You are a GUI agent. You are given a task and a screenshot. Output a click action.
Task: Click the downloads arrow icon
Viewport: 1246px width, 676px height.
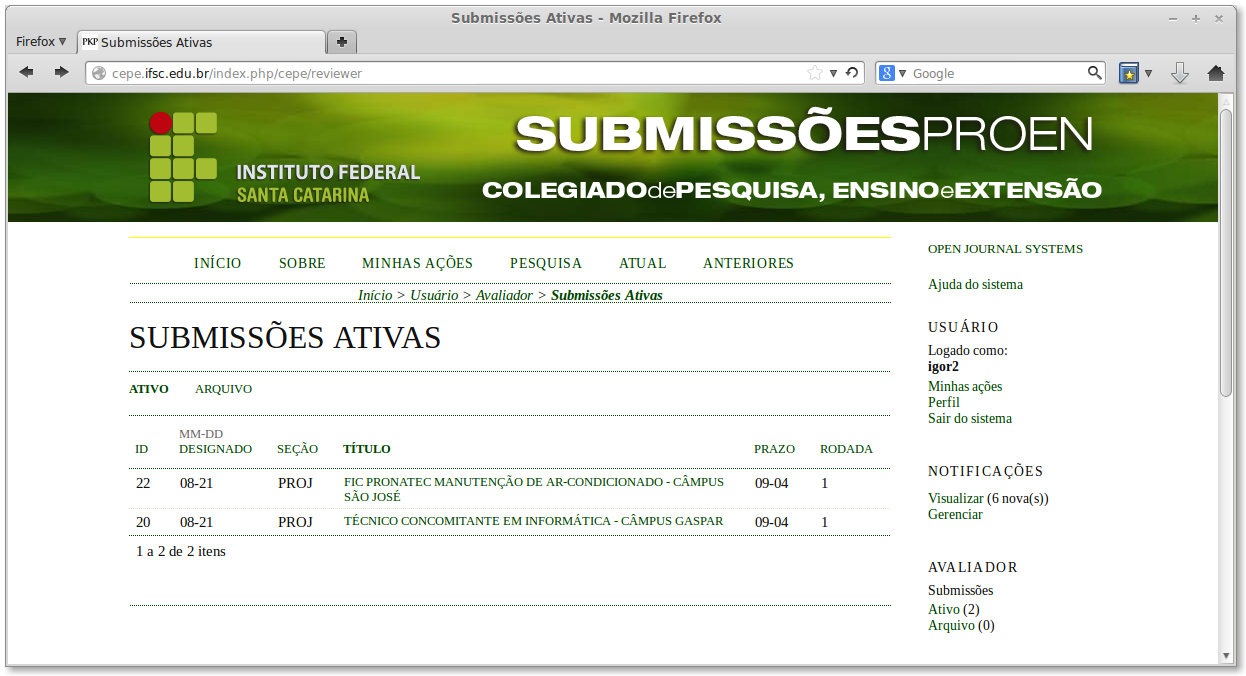click(x=1180, y=72)
